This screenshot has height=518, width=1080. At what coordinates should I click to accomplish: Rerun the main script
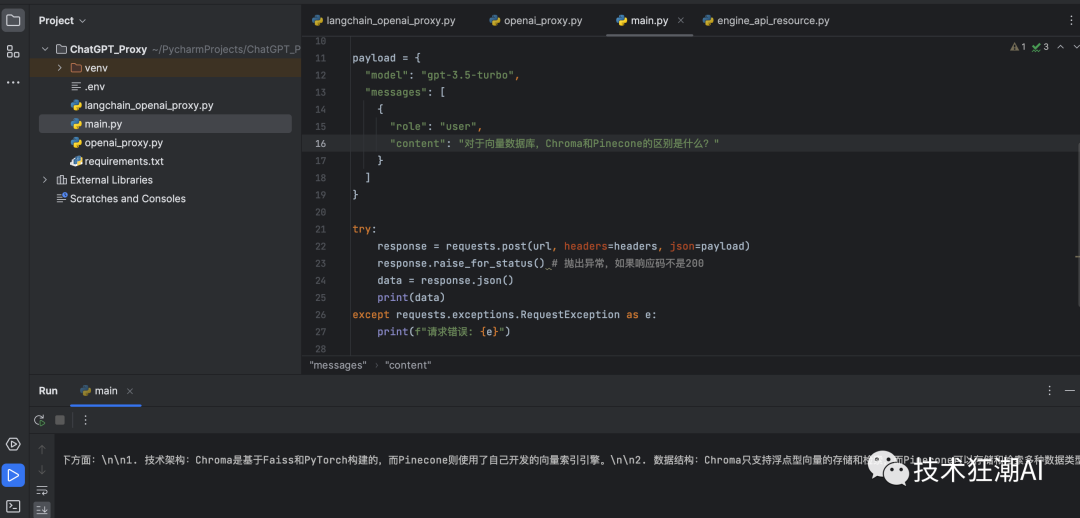[x=39, y=420]
